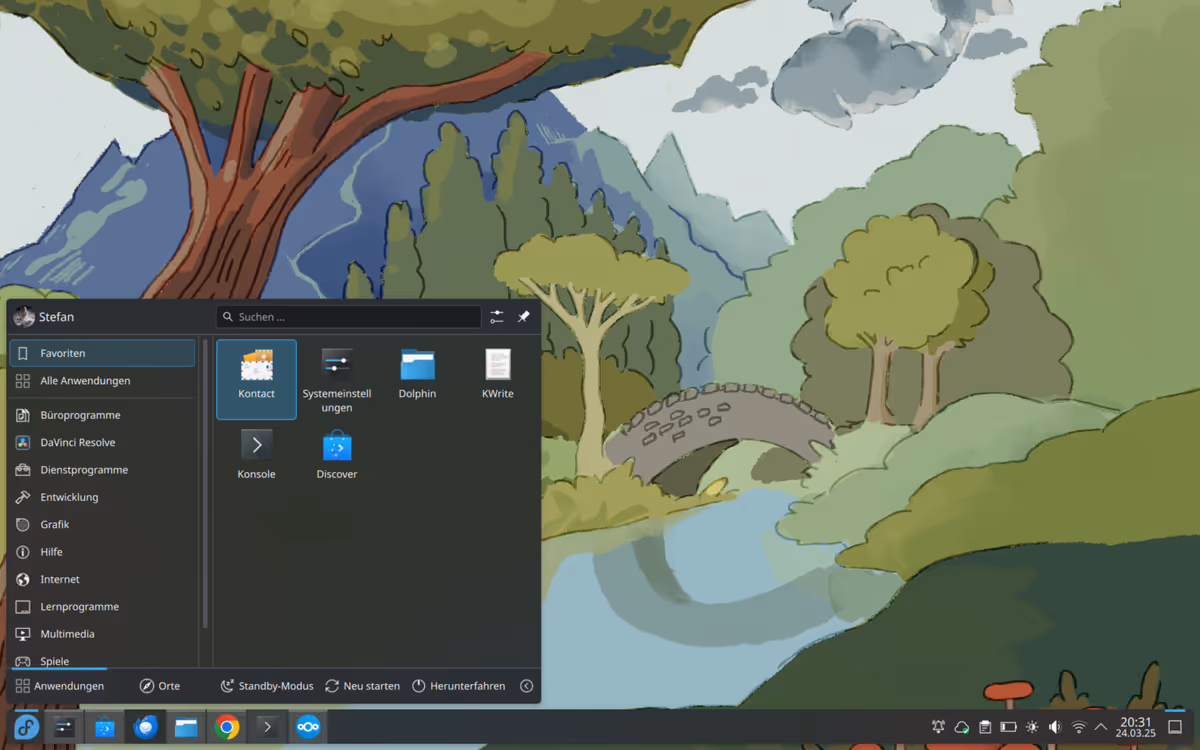Screen dimensions: 1200x750
Task: Toggle show desktop at panel edge
Action: pos(1175,727)
